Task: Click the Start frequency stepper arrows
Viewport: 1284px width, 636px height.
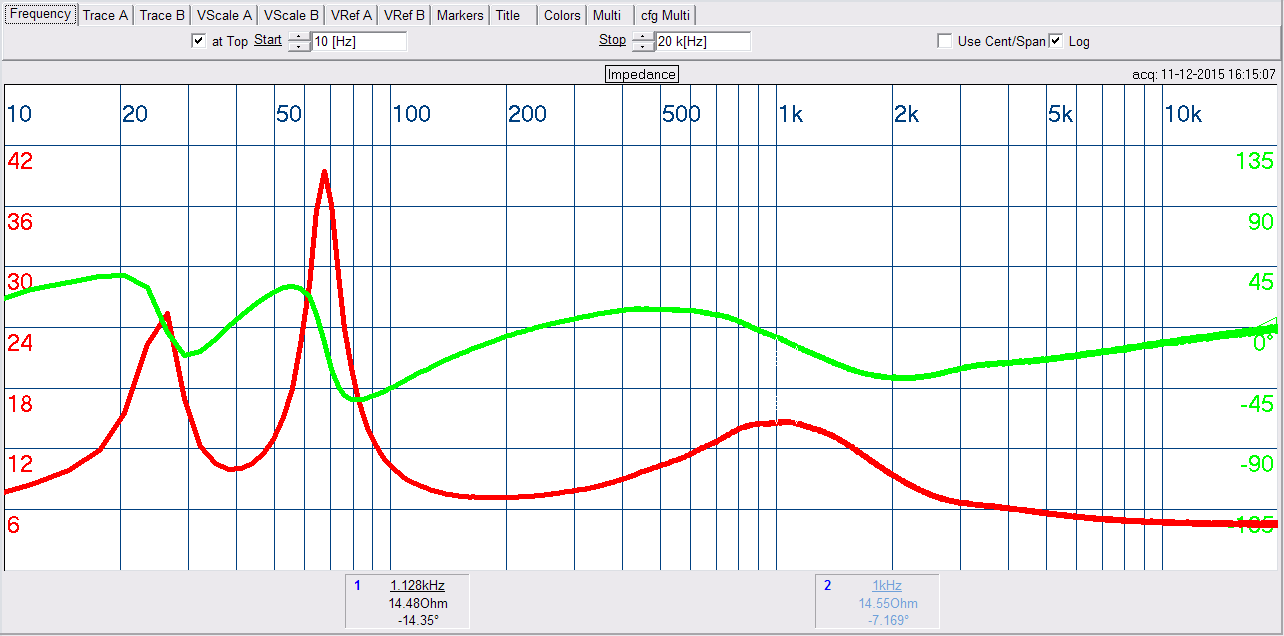Action: pyautogui.click(x=299, y=41)
